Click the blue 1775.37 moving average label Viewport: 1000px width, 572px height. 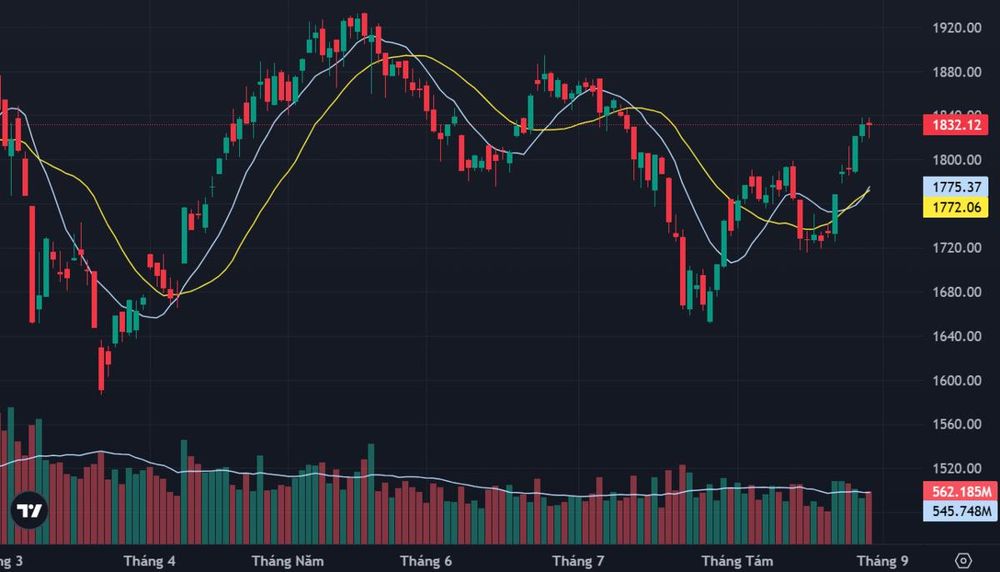pos(955,187)
